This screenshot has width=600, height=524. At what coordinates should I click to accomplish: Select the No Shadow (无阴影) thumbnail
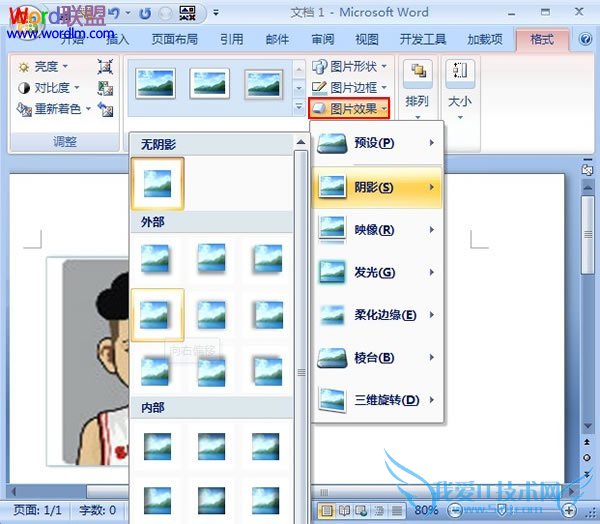pyautogui.click(x=158, y=183)
